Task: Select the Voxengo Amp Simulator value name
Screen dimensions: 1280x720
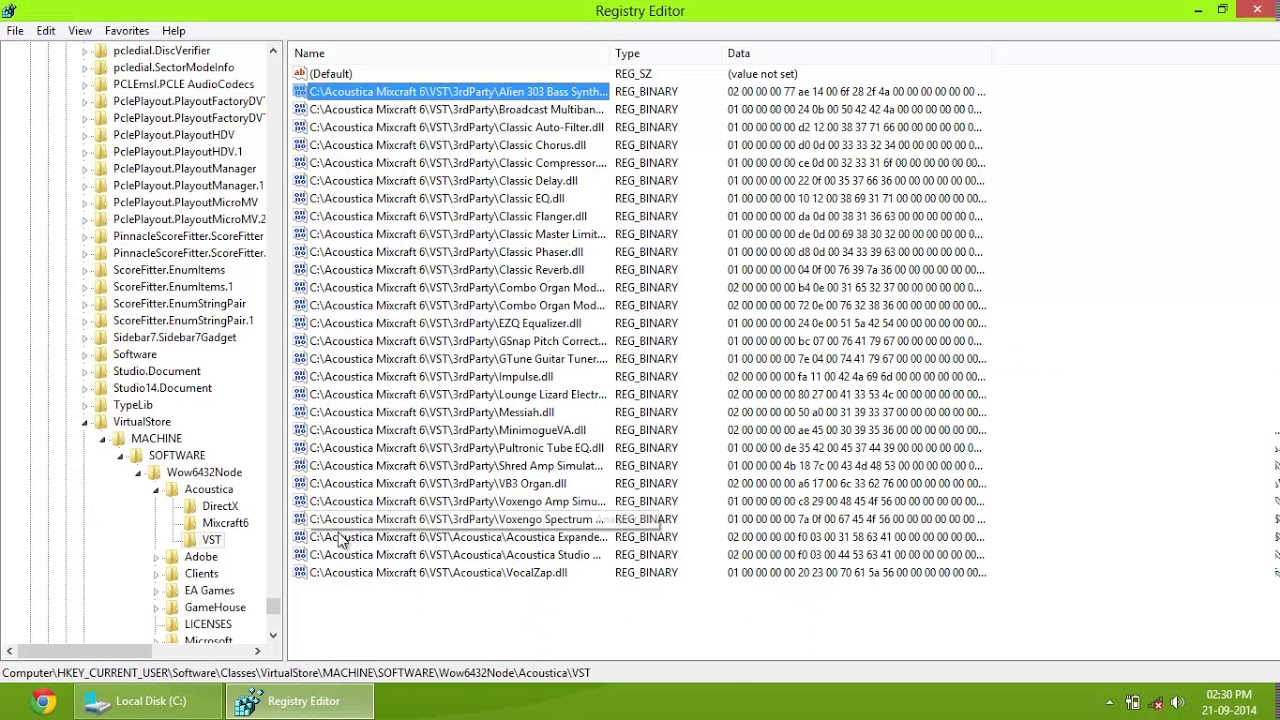Action: 458,501
